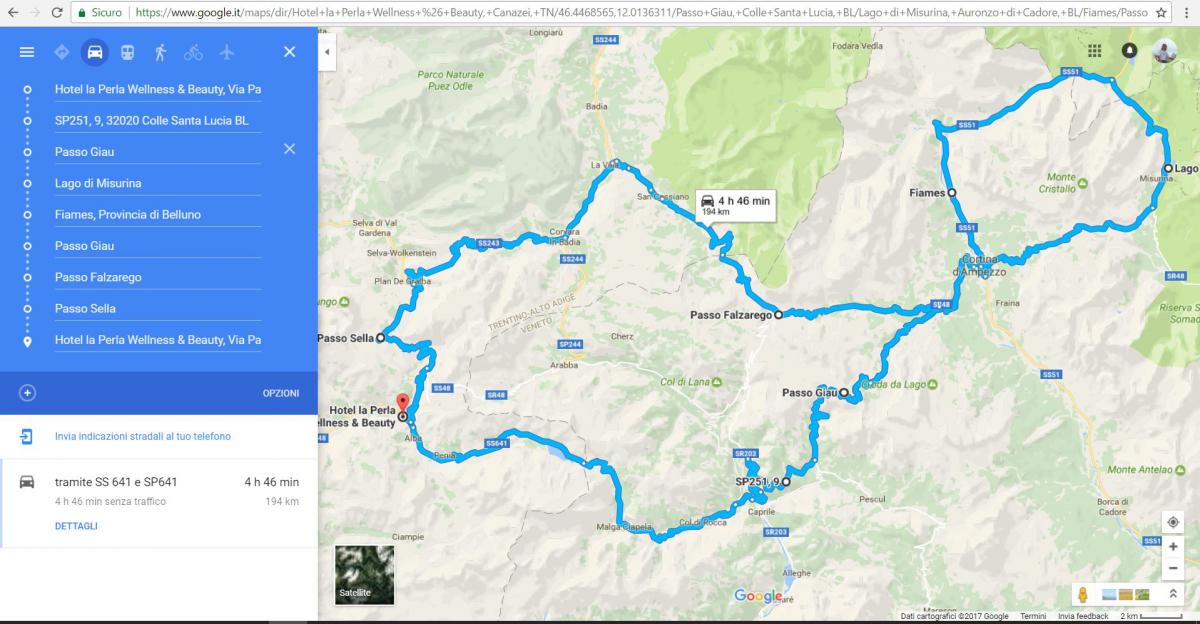The height and width of the screenshot is (624, 1200).
Task: Close the directions panel with X
Action: pos(289,52)
